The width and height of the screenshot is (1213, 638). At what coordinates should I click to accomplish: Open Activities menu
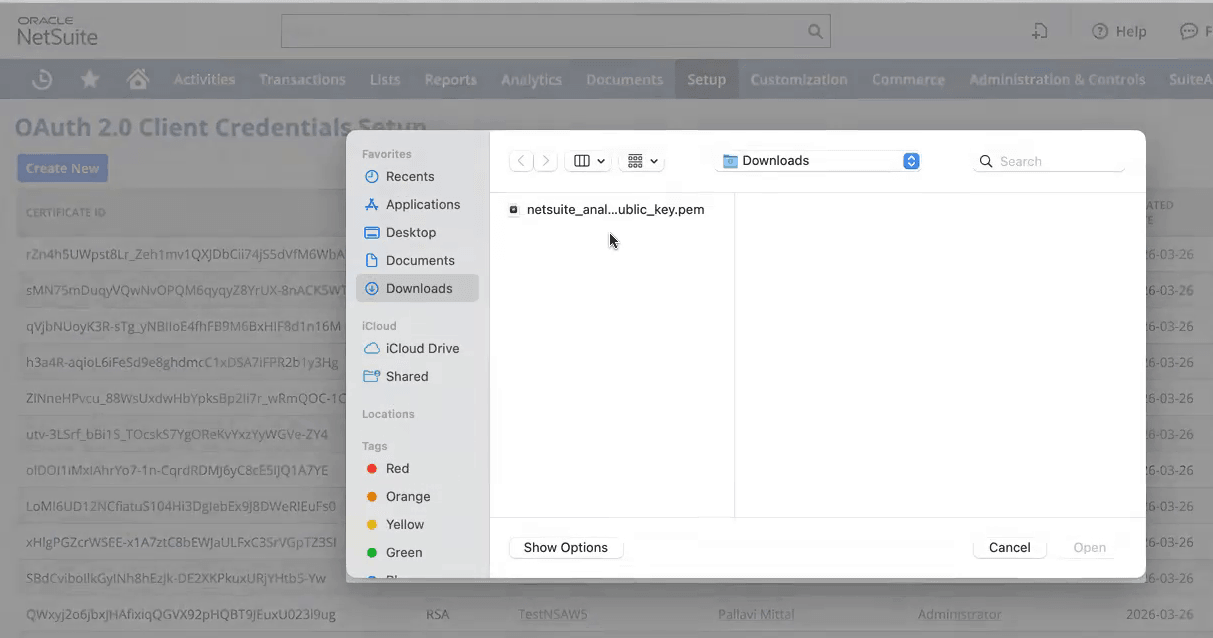click(x=204, y=79)
